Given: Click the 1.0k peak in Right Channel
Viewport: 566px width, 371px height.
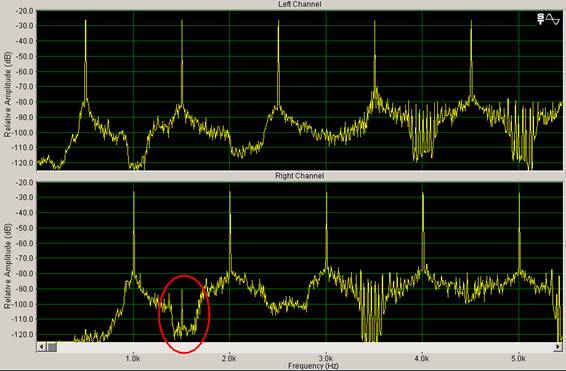Looking at the screenshot, I should (134, 231).
